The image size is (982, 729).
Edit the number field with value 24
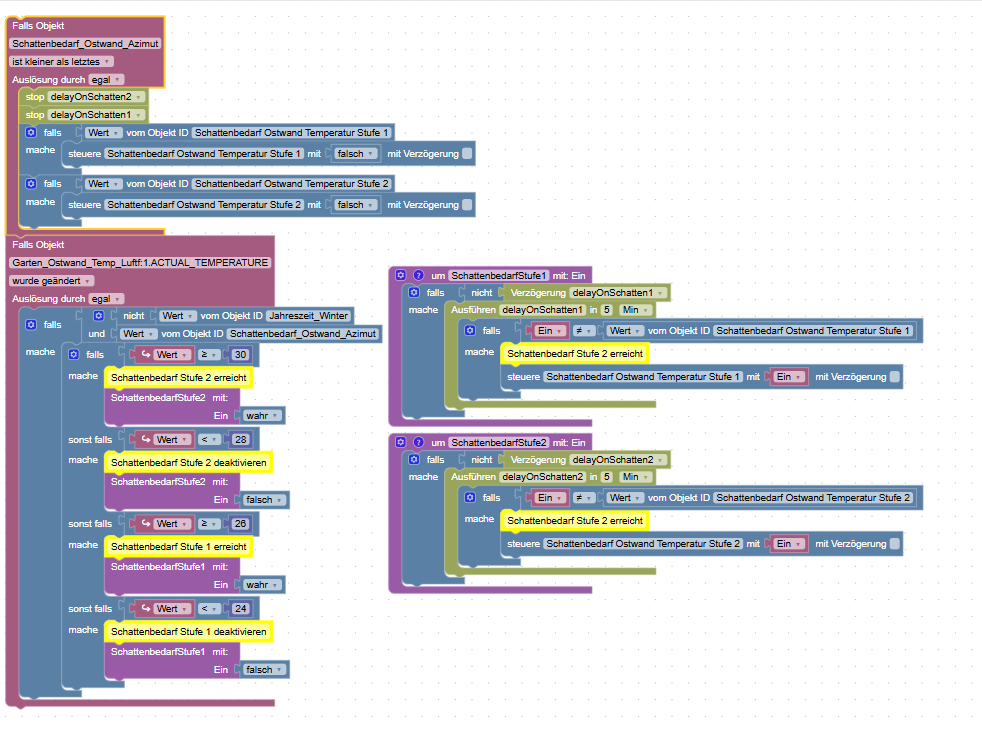pos(240,608)
